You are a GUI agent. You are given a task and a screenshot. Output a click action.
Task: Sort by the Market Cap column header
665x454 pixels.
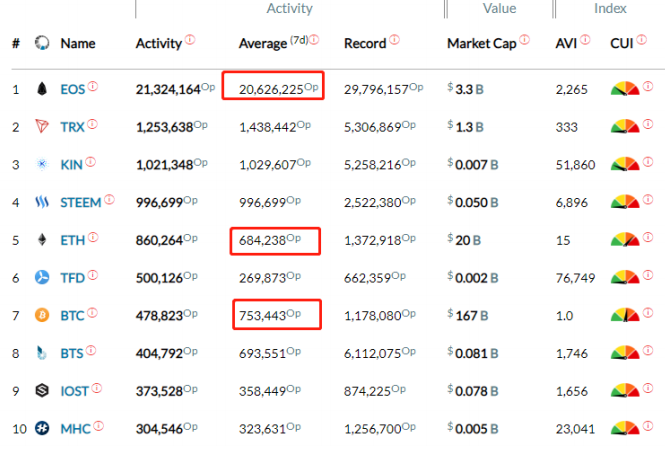[481, 43]
